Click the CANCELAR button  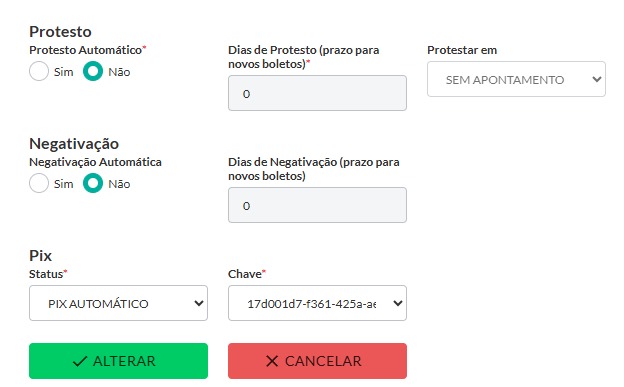(x=317, y=361)
